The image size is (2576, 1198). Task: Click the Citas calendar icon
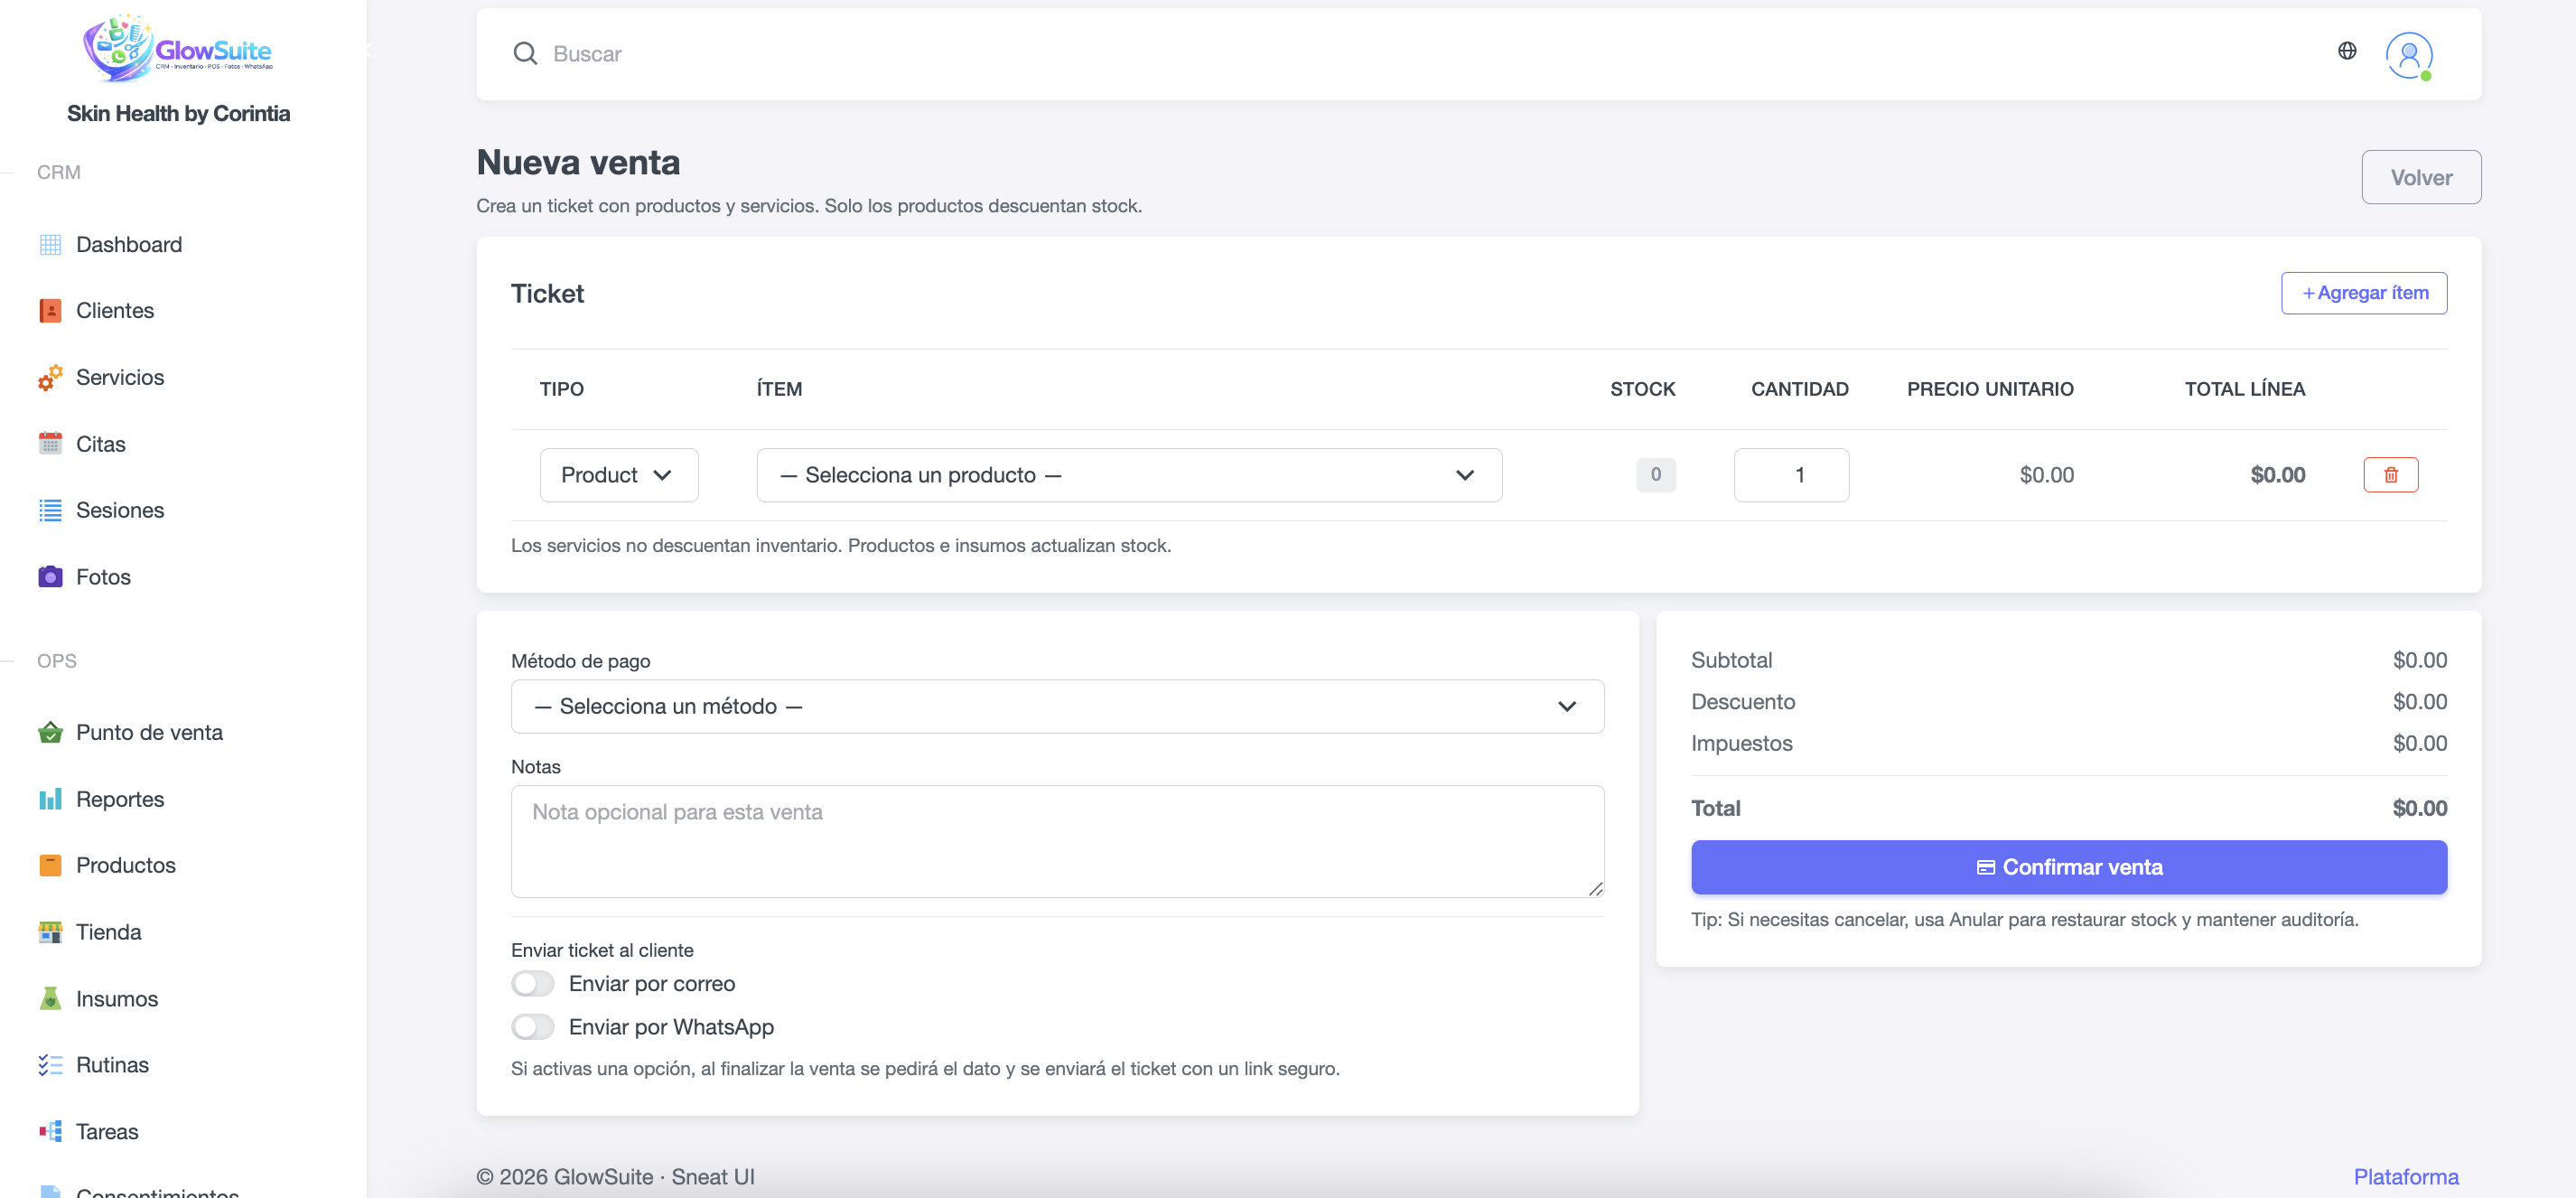[50, 444]
